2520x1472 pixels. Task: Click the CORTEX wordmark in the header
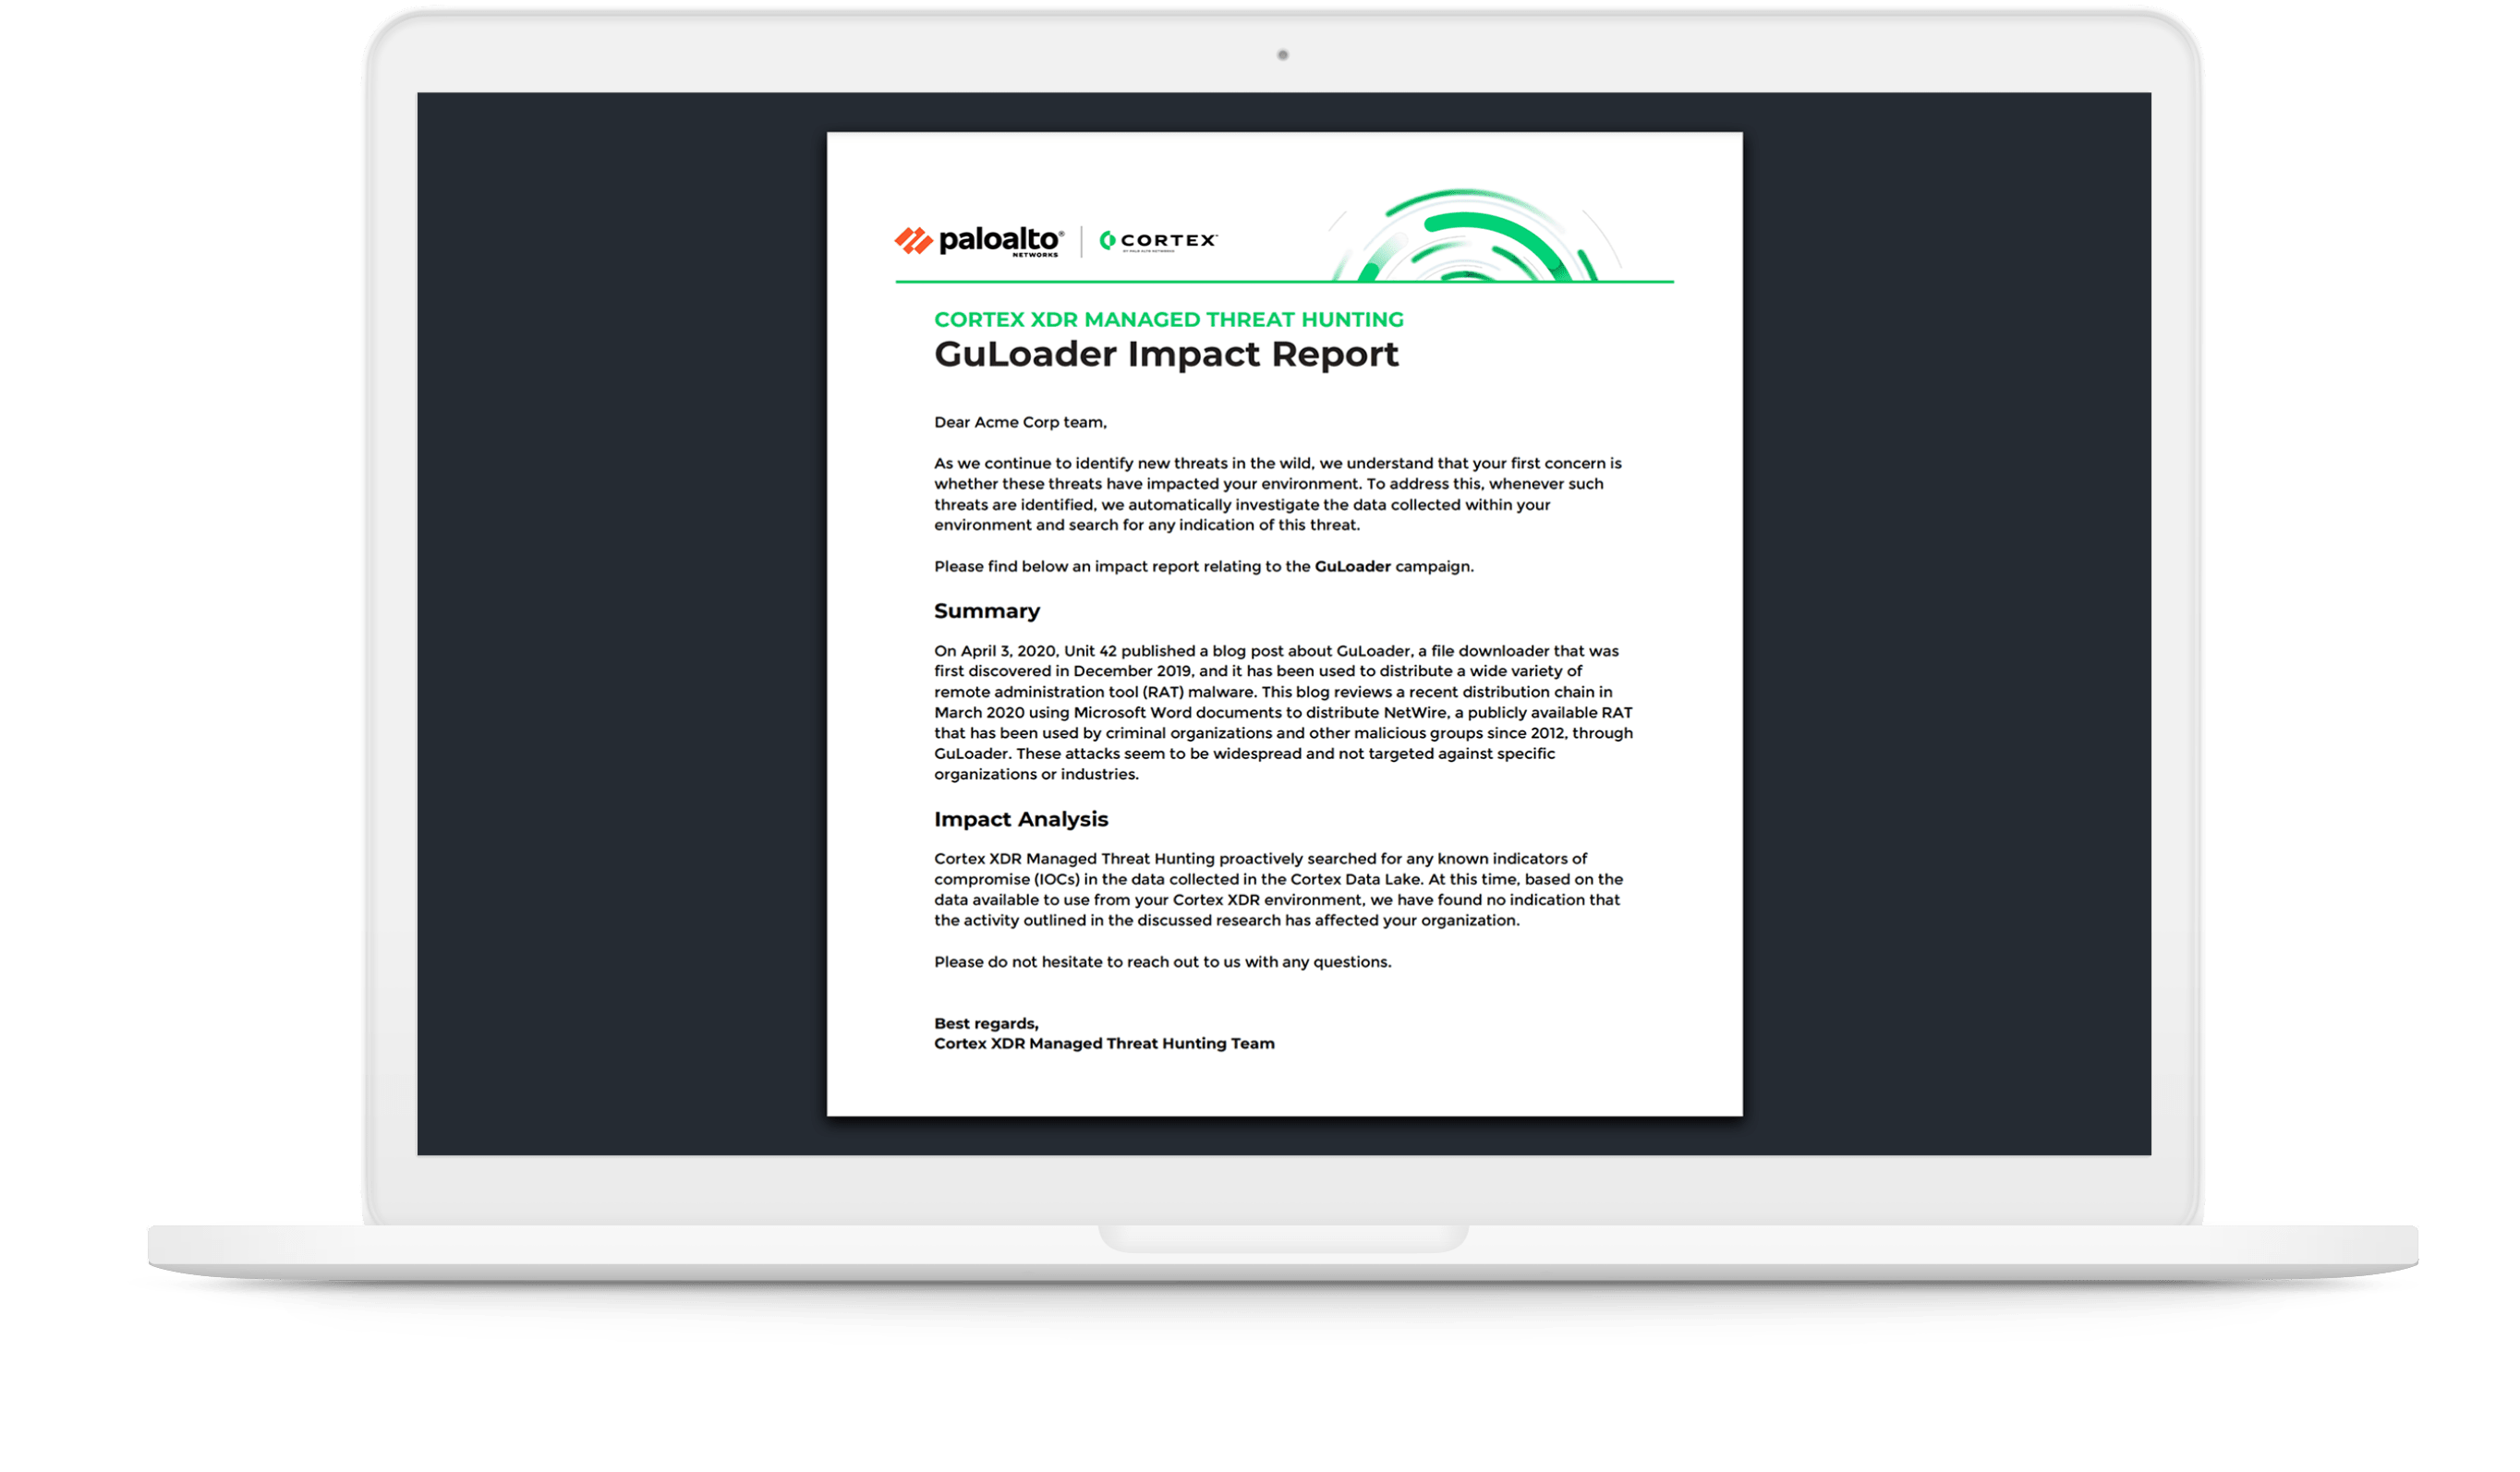pyautogui.click(x=1170, y=238)
